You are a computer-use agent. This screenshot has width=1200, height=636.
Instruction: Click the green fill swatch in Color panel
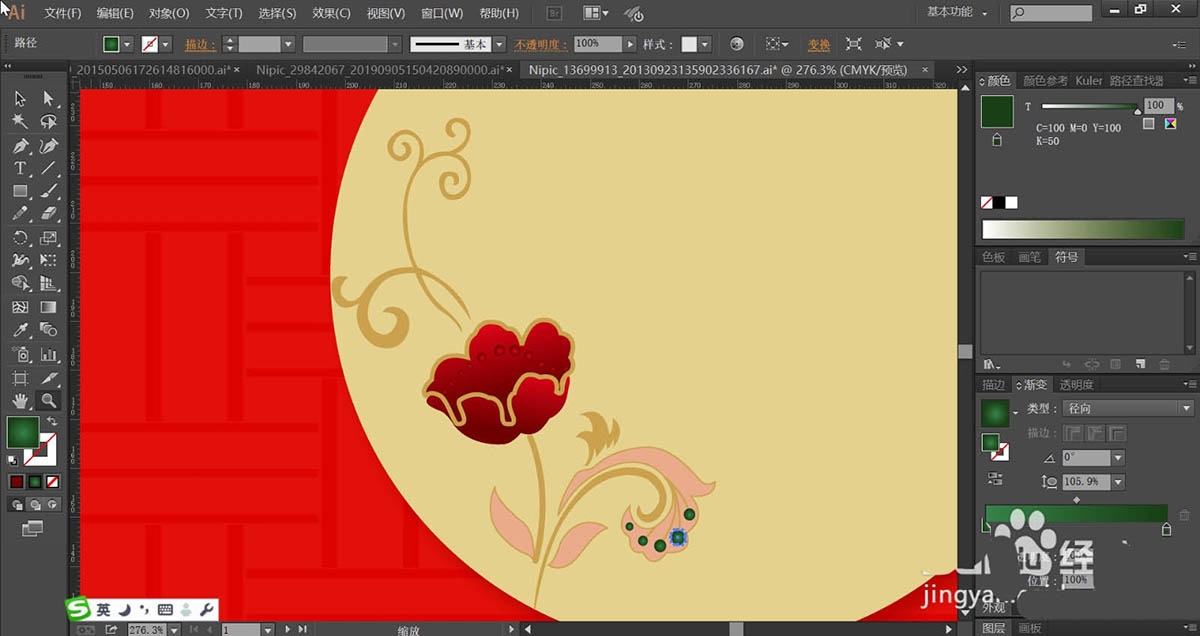[997, 112]
